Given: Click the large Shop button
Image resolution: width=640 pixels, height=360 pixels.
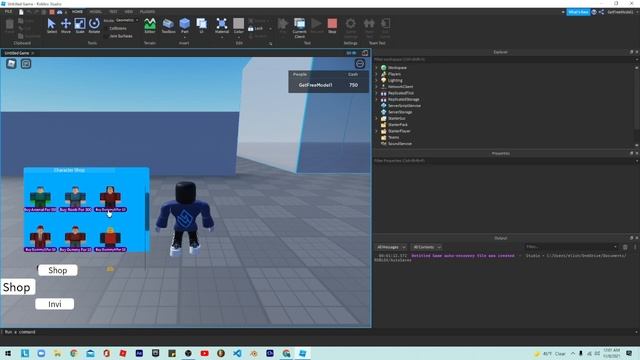Looking at the screenshot, I should click(17, 287).
